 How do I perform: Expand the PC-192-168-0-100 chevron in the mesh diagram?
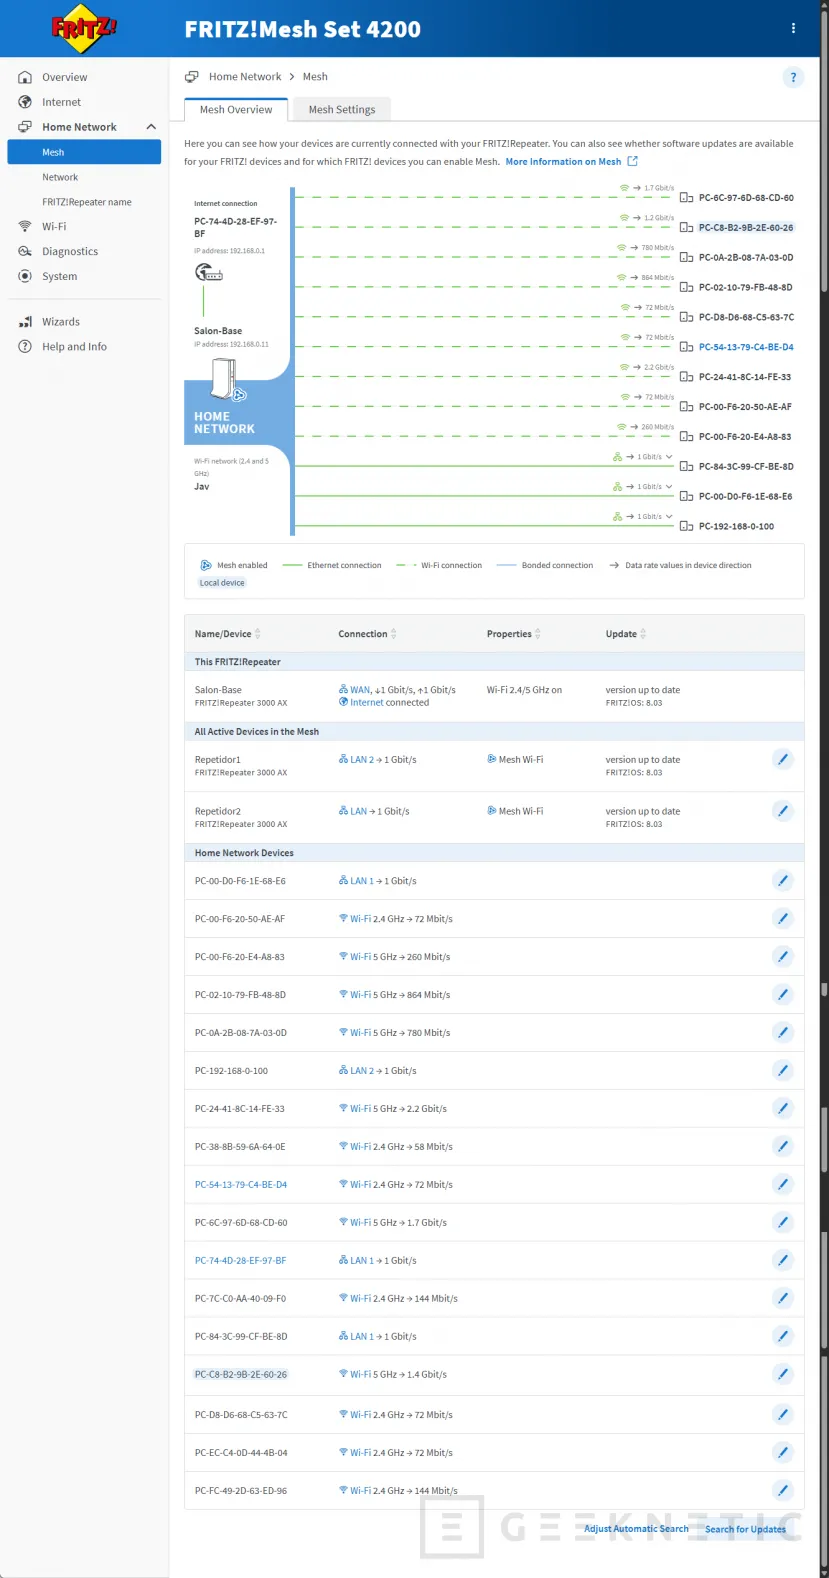pyautogui.click(x=669, y=517)
